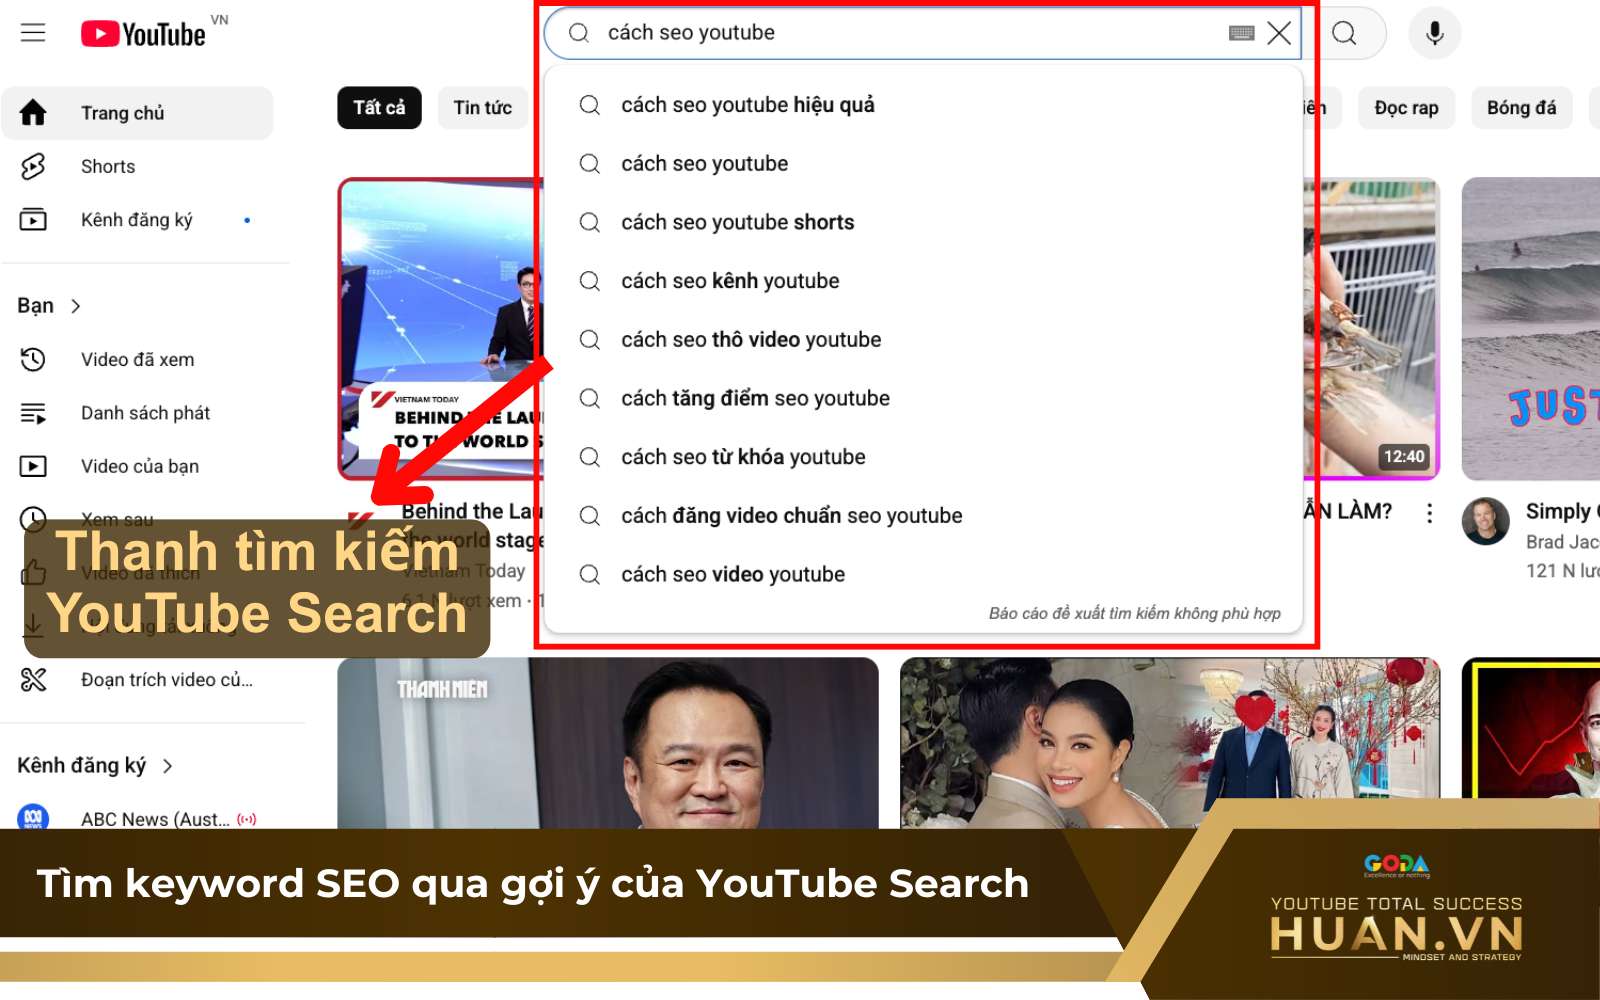Click the 'Đoạn trích video cü...' sidebar label
Image resolution: width=1600 pixels, height=1000 pixels.
click(x=167, y=680)
